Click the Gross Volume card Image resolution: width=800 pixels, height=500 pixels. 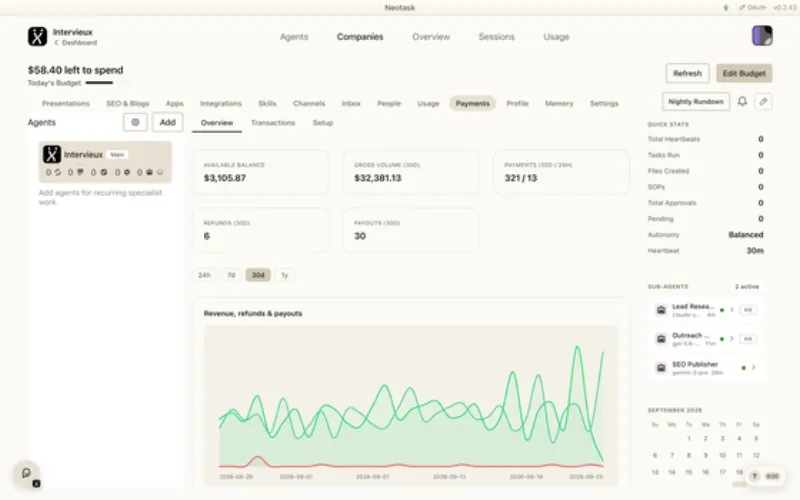click(411, 172)
